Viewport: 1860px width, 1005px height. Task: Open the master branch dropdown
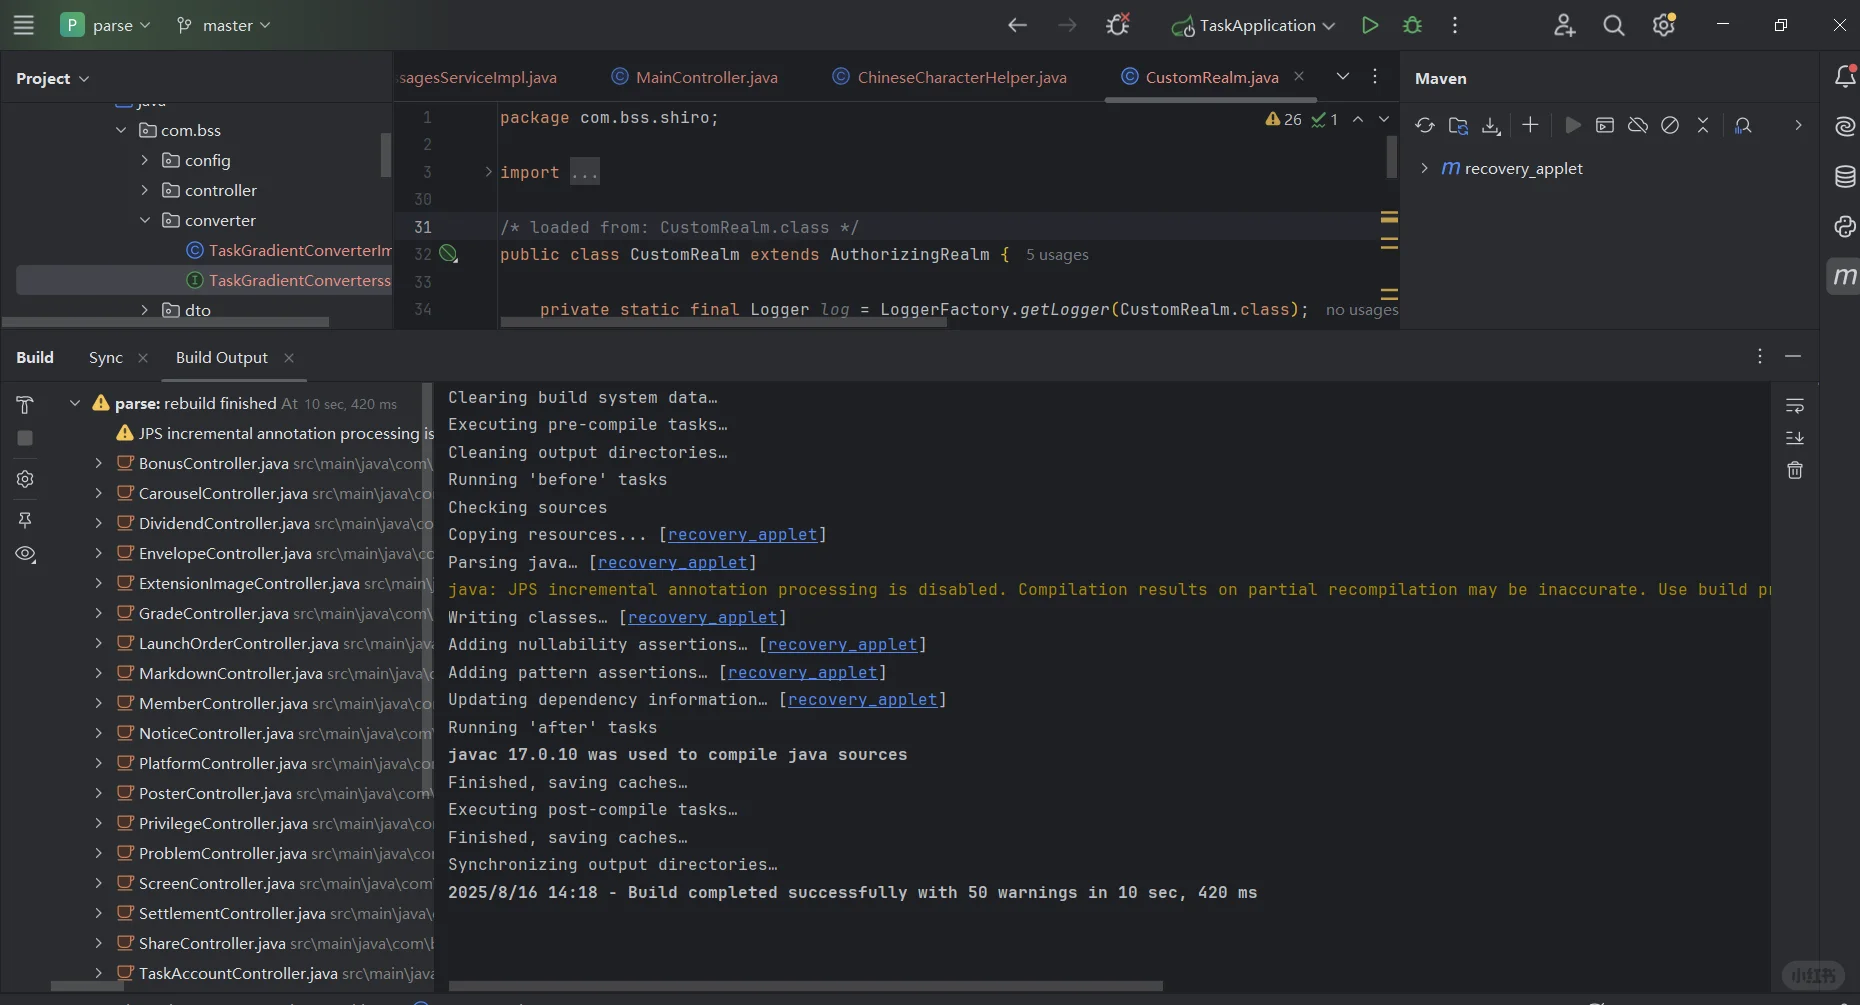(x=224, y=25)
